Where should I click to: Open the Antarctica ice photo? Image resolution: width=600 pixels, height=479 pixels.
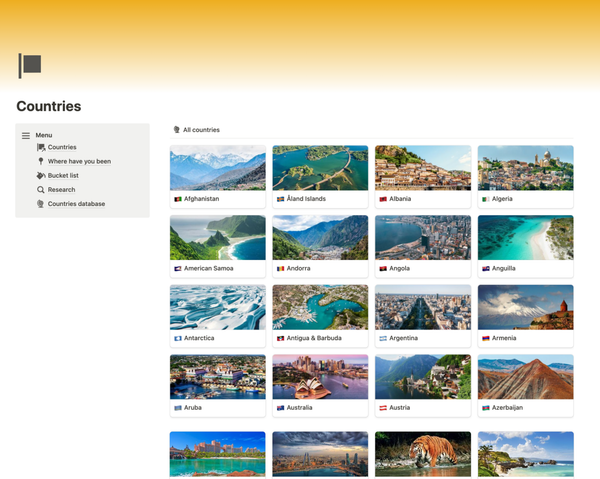click(x=218, y=307)
